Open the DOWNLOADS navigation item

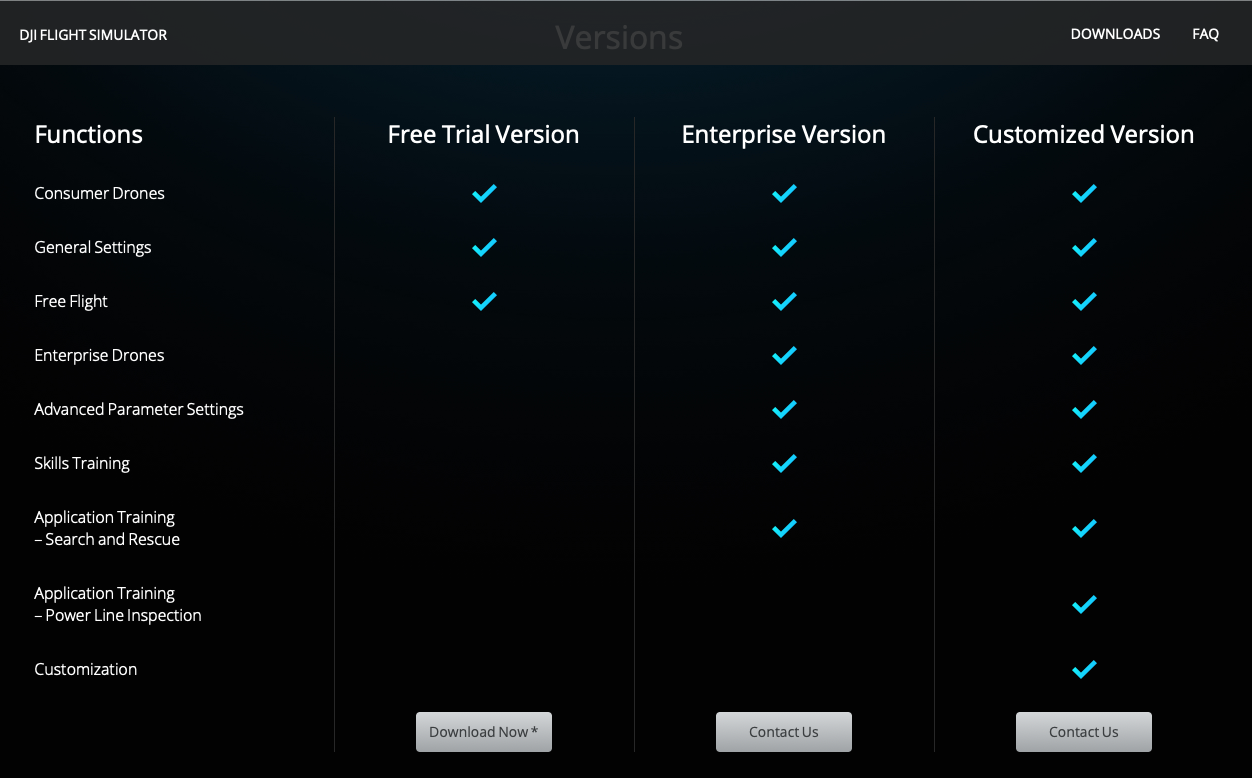click(1115, 34)
